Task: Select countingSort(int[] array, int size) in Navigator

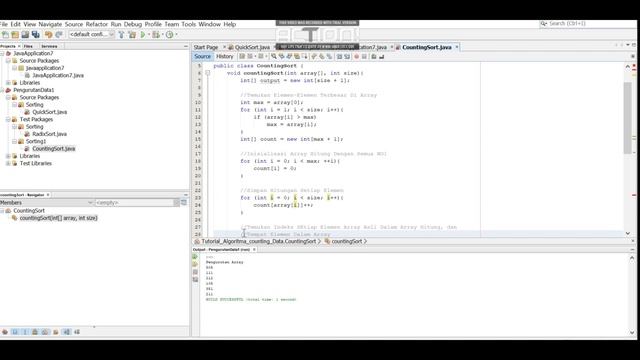Action: [58, 218]
